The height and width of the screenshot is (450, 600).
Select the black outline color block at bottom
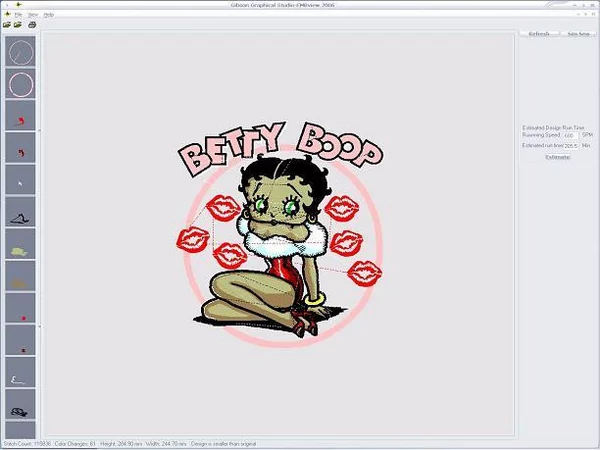20,405
